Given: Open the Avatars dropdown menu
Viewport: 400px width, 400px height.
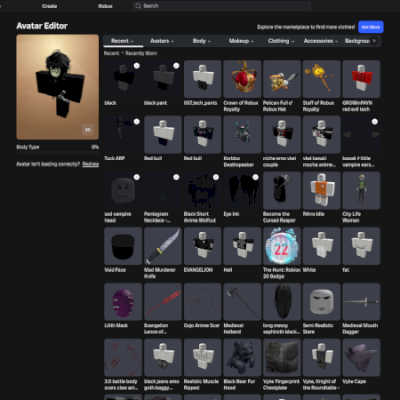Looking at the screenshot, I should pos(162,41).
